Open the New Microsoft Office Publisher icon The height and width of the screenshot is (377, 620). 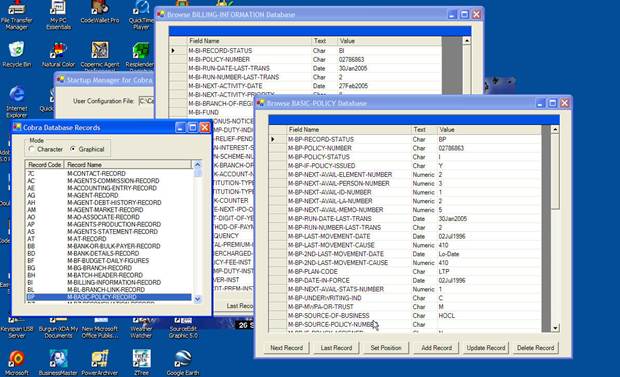click(x=100, y=328)
